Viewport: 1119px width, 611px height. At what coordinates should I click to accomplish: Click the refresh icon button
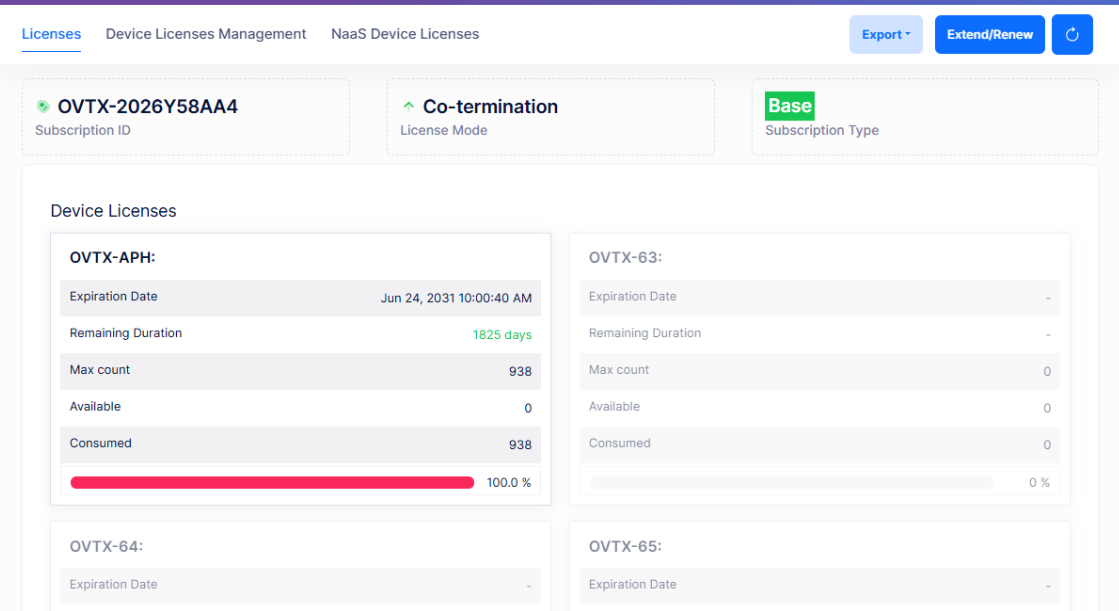[1072, 34]
